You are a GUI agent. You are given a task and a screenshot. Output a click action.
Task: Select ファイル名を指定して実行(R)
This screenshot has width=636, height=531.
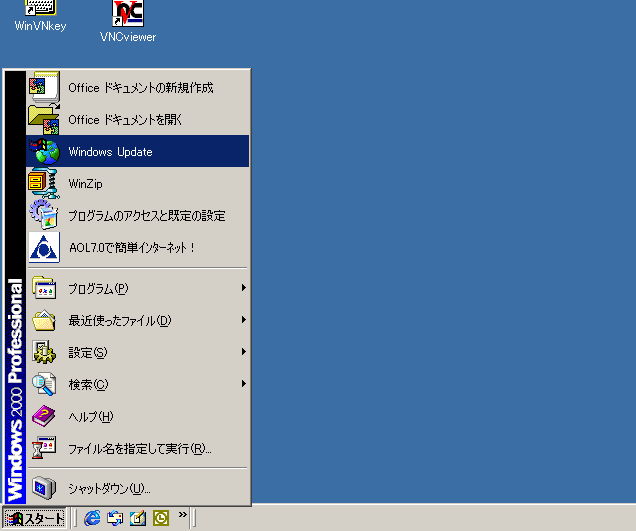click(138, 449)
